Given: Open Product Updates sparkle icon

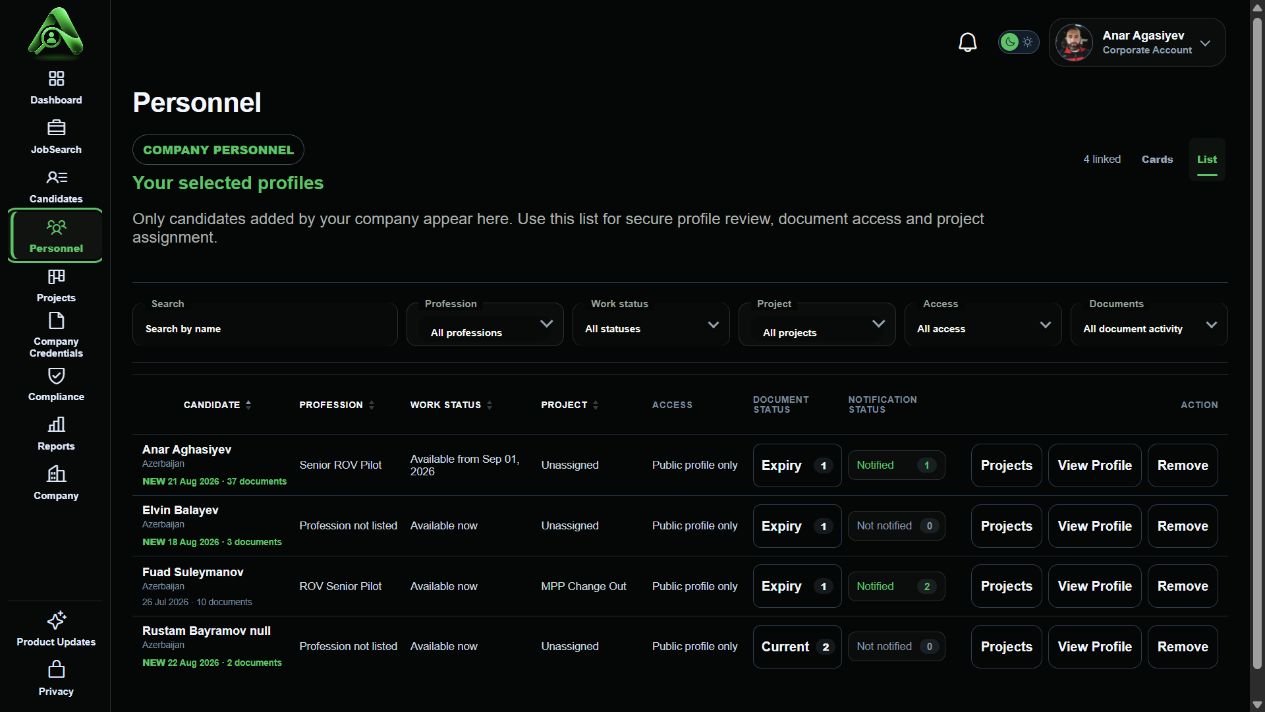Looking at the screenshot, I should click(x=56, y=620).
